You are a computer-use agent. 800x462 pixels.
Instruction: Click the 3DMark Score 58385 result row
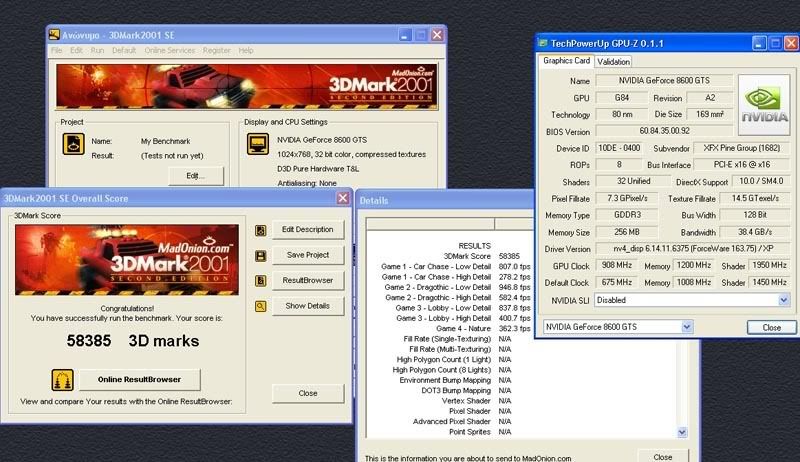(x=481, y=256)
